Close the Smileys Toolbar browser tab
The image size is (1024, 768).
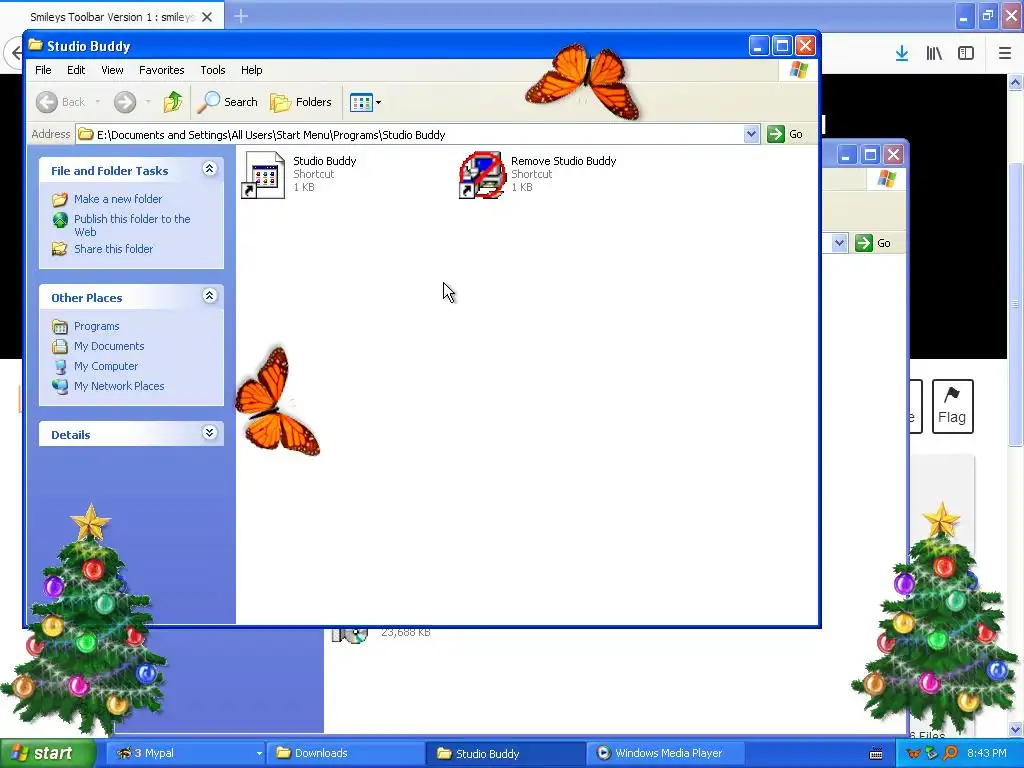click(207, 17)
